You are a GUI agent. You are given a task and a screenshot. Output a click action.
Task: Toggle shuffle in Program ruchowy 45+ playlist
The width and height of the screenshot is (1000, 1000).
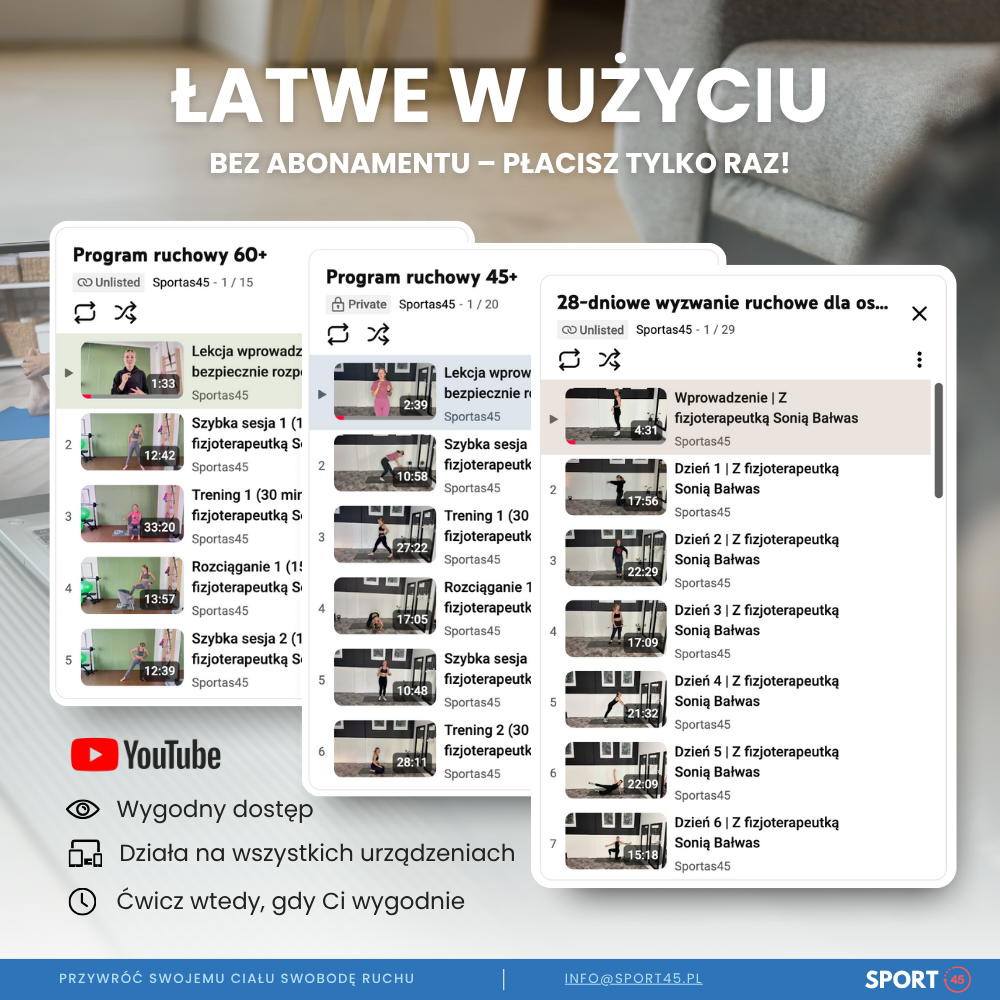pyautogui.click(x=378, y=335)
